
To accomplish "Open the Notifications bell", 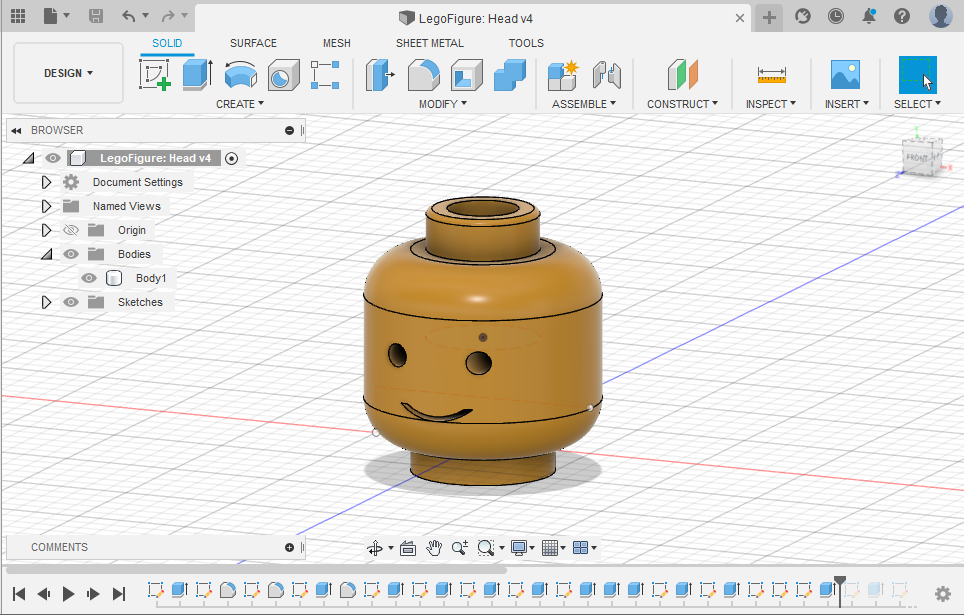I will point(869,16).
